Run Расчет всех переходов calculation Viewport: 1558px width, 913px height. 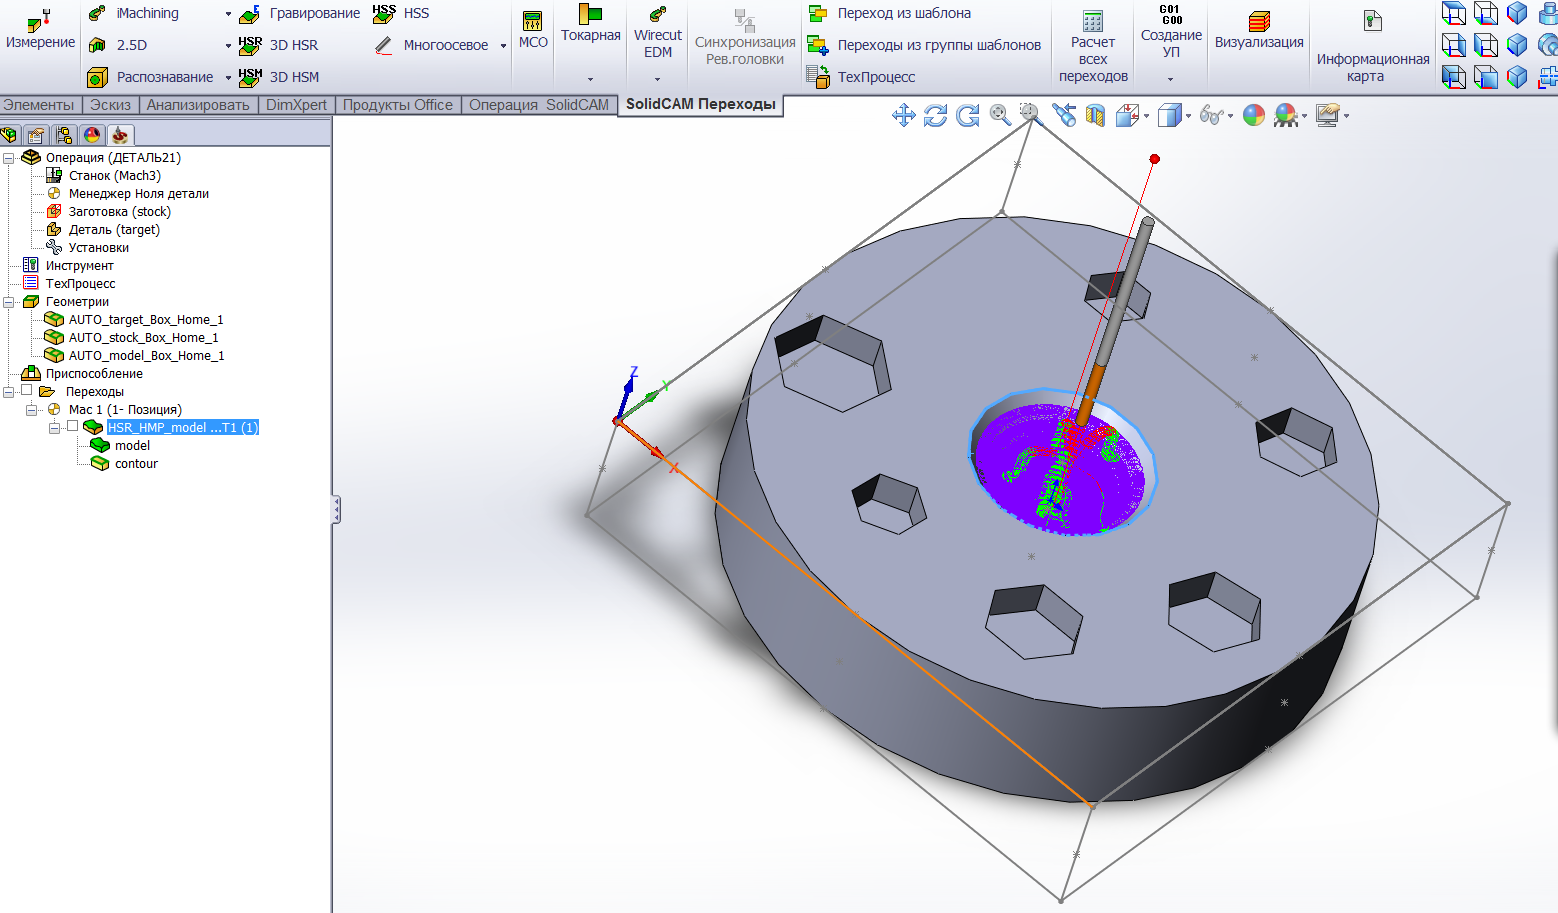coord(1093,47)
